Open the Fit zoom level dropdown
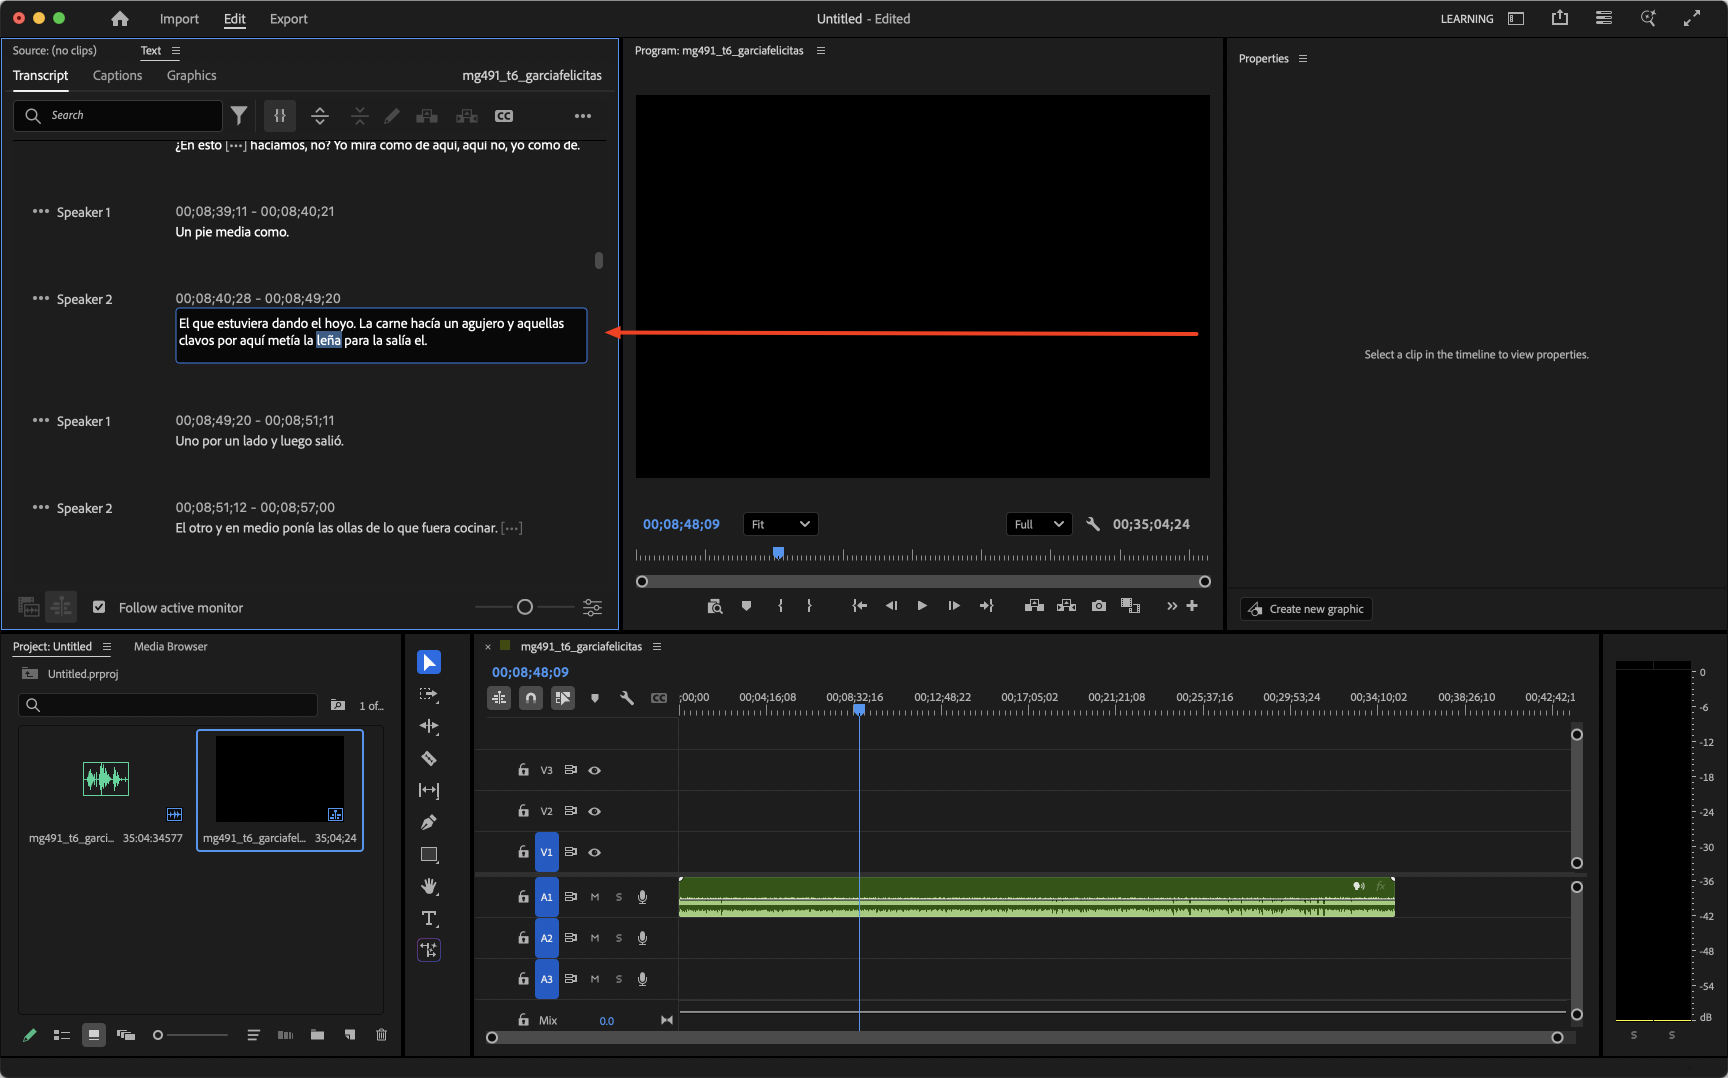 click(x=780, y=524)
